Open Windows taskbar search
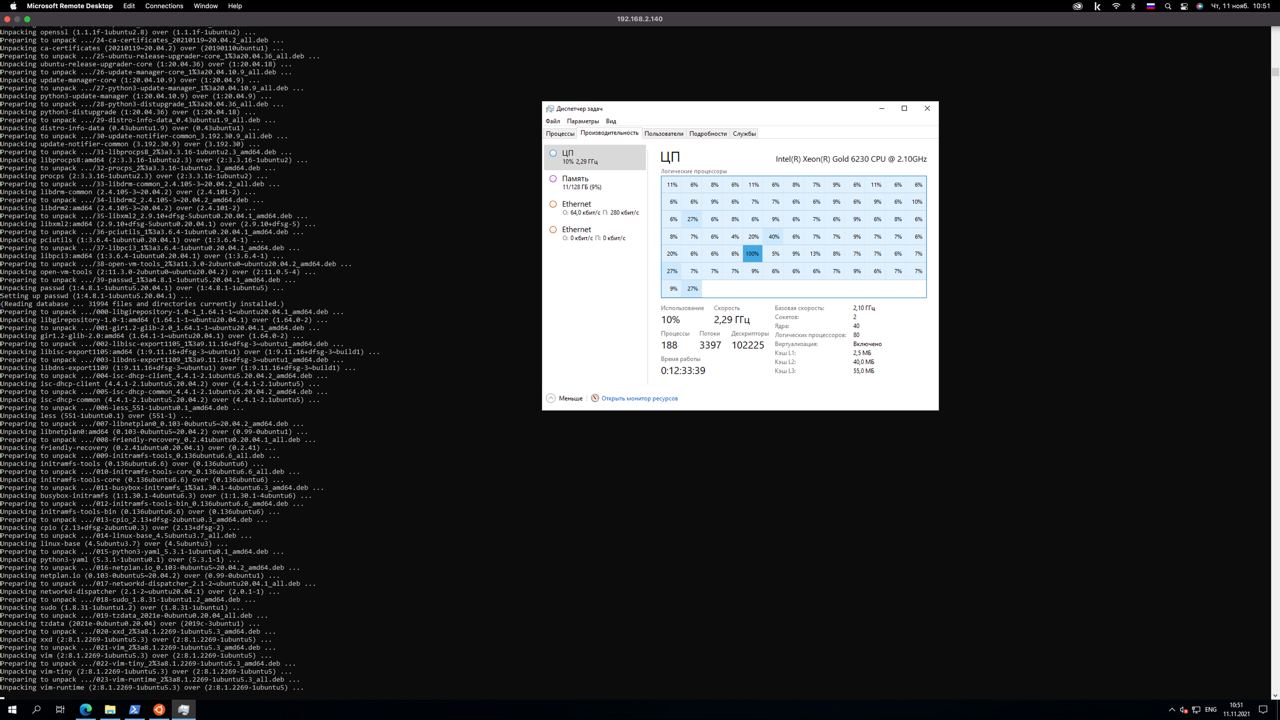Screen dimensions: 1280x720 point(36,709)
